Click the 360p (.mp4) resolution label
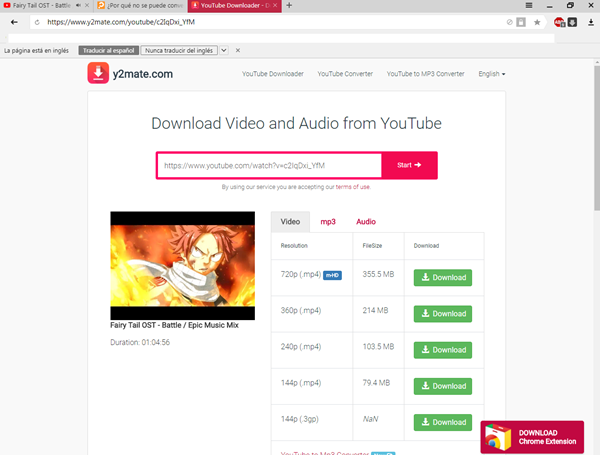 pyautogui.click(x=301, y=310)
